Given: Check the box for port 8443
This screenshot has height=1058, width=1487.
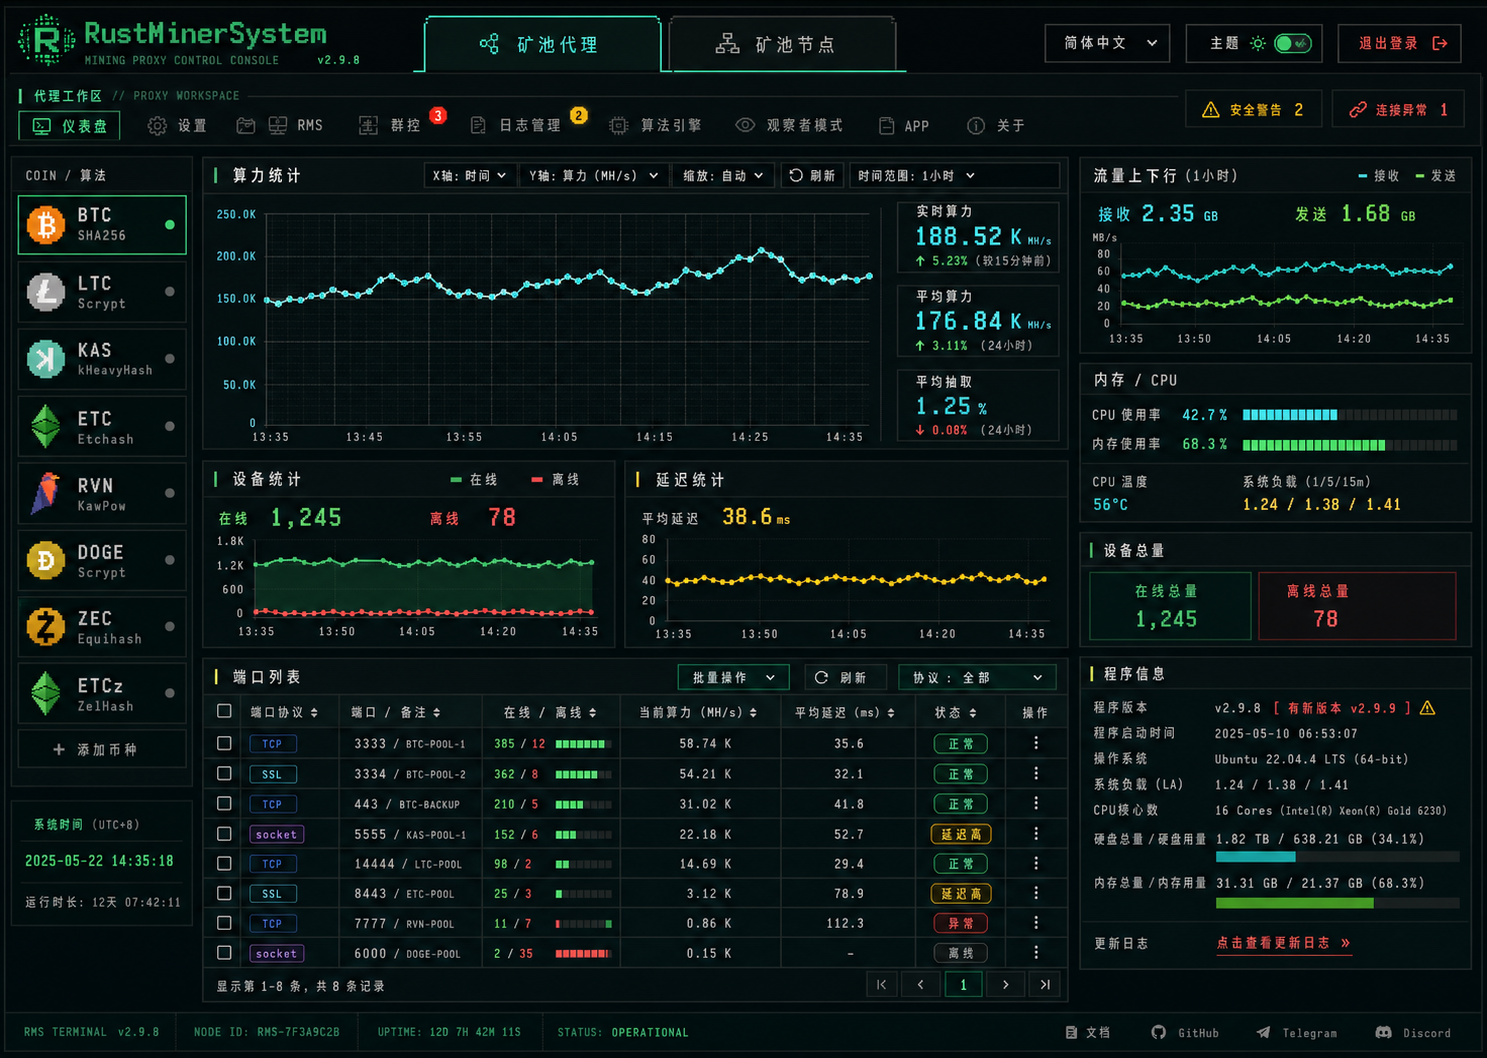Looking at the screenshot, I should [224, 893].
